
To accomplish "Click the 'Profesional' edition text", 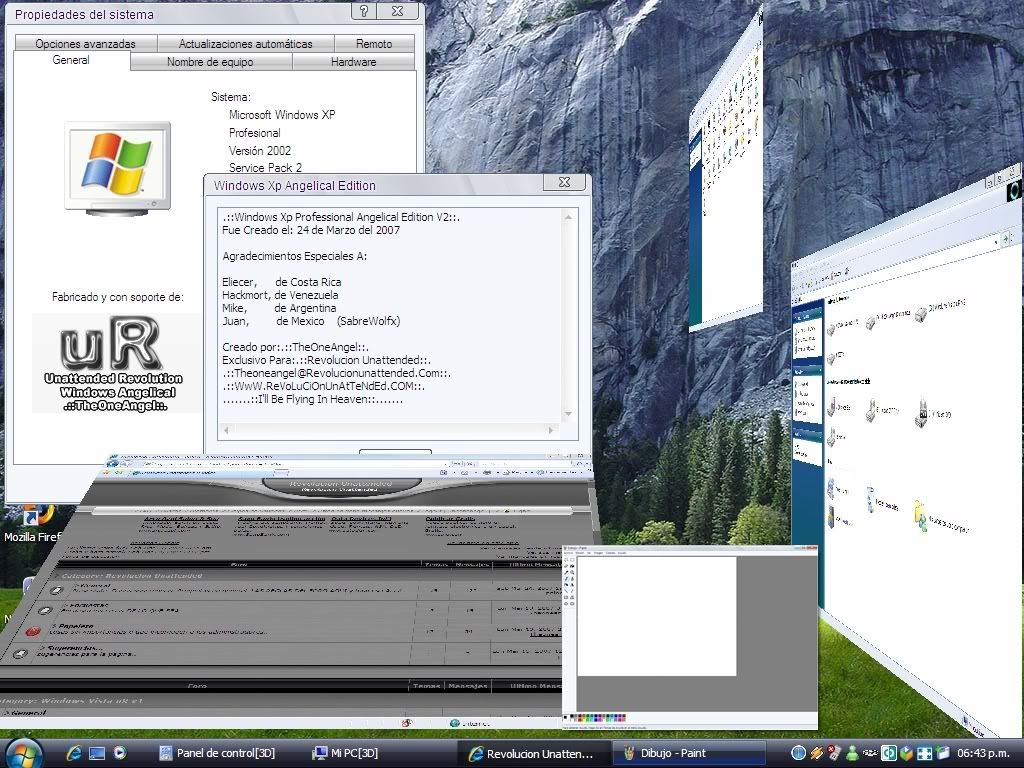I will pos(255,133).
